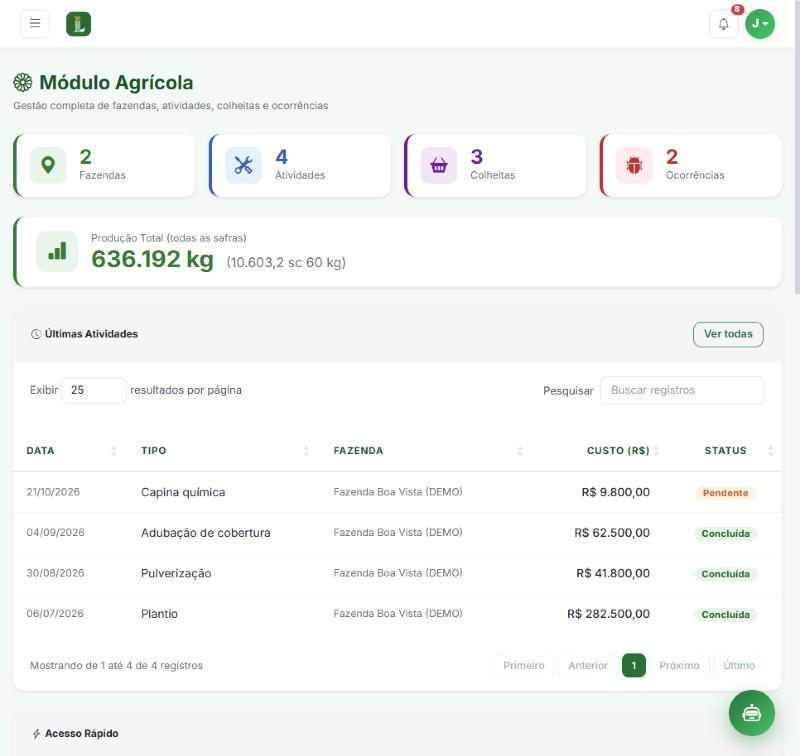Click the Produção Total bar chart icon
This screenshot has height=756, width=800.
[x=57, y=251]
